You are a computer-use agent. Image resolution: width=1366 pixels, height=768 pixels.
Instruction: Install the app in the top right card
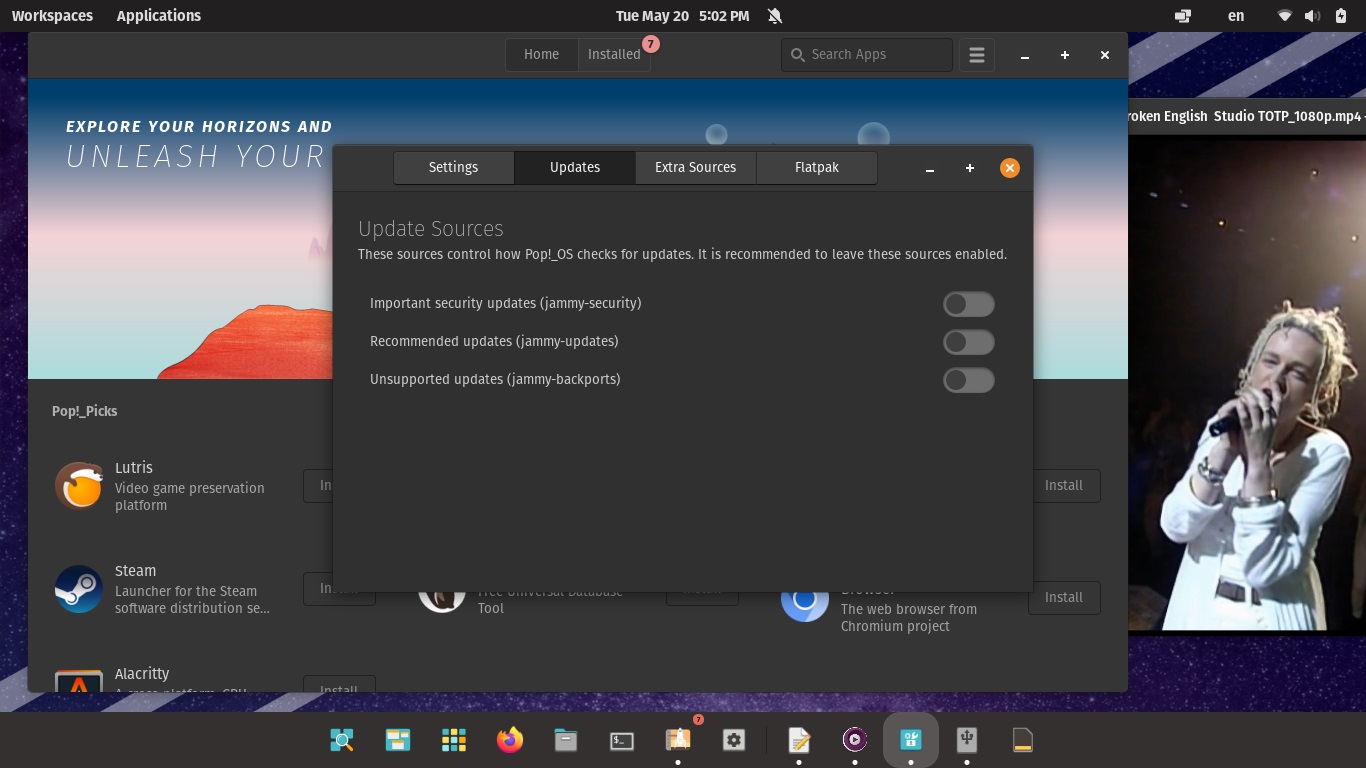click(1064, 486)
